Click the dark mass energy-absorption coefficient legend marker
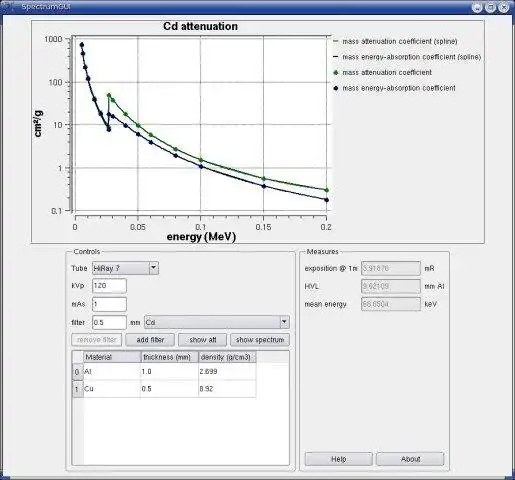Screen dimensions: 515x480 [x=336, y=88]
